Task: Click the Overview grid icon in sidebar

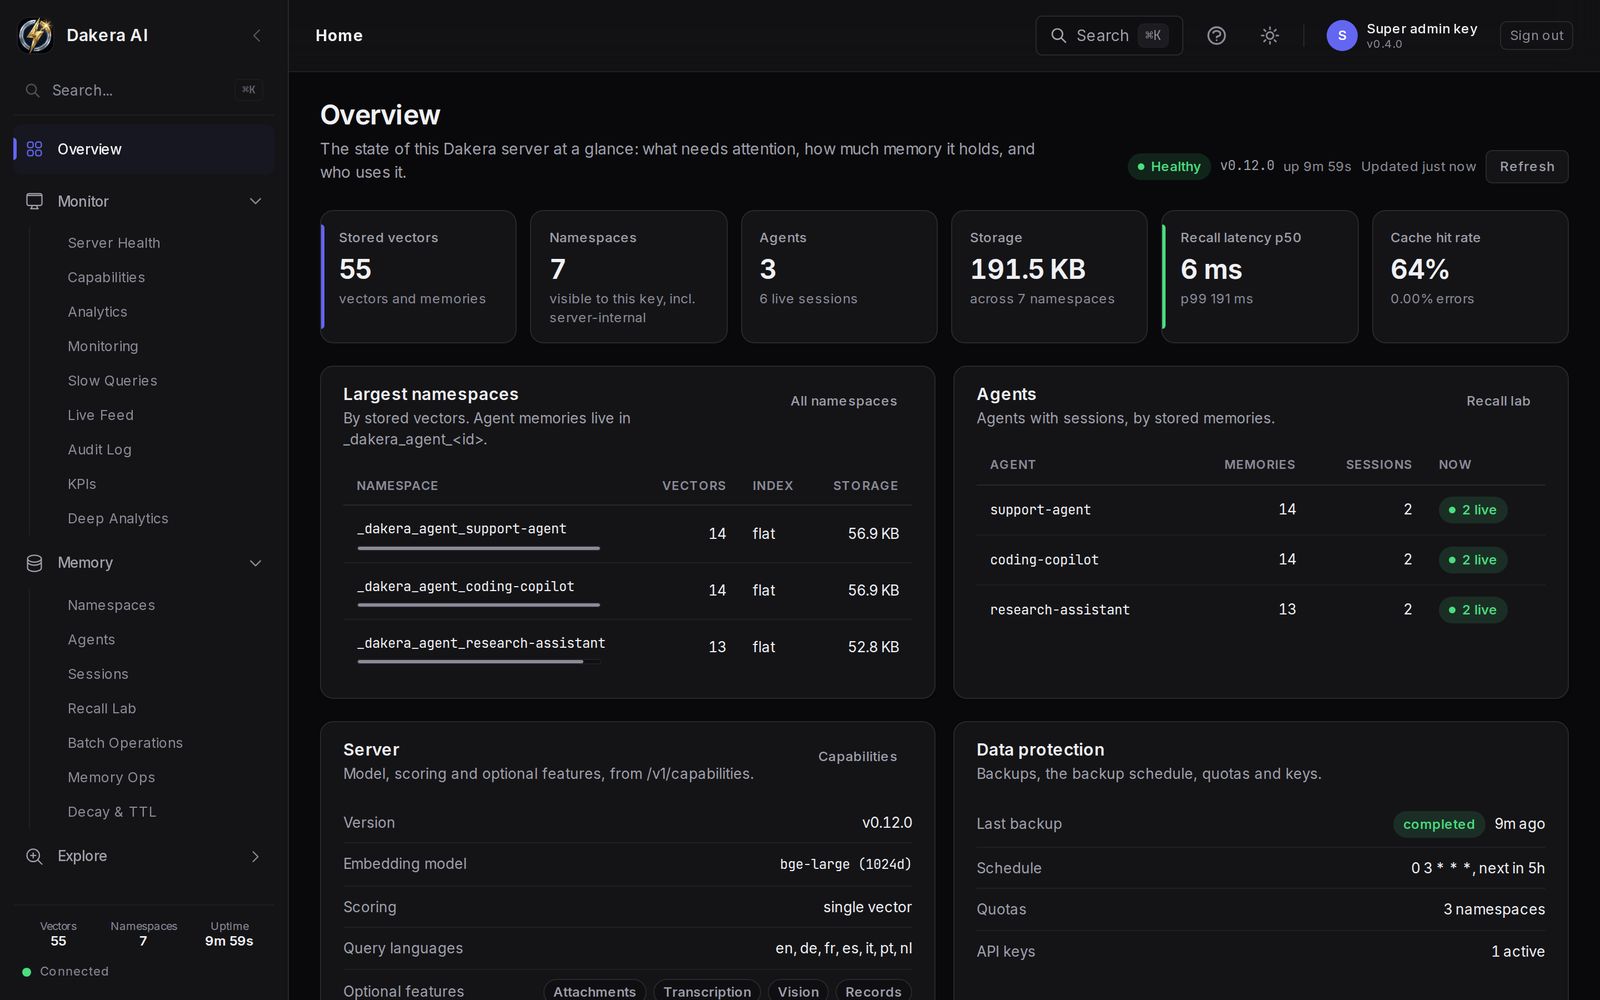Action: pos(35,149)
